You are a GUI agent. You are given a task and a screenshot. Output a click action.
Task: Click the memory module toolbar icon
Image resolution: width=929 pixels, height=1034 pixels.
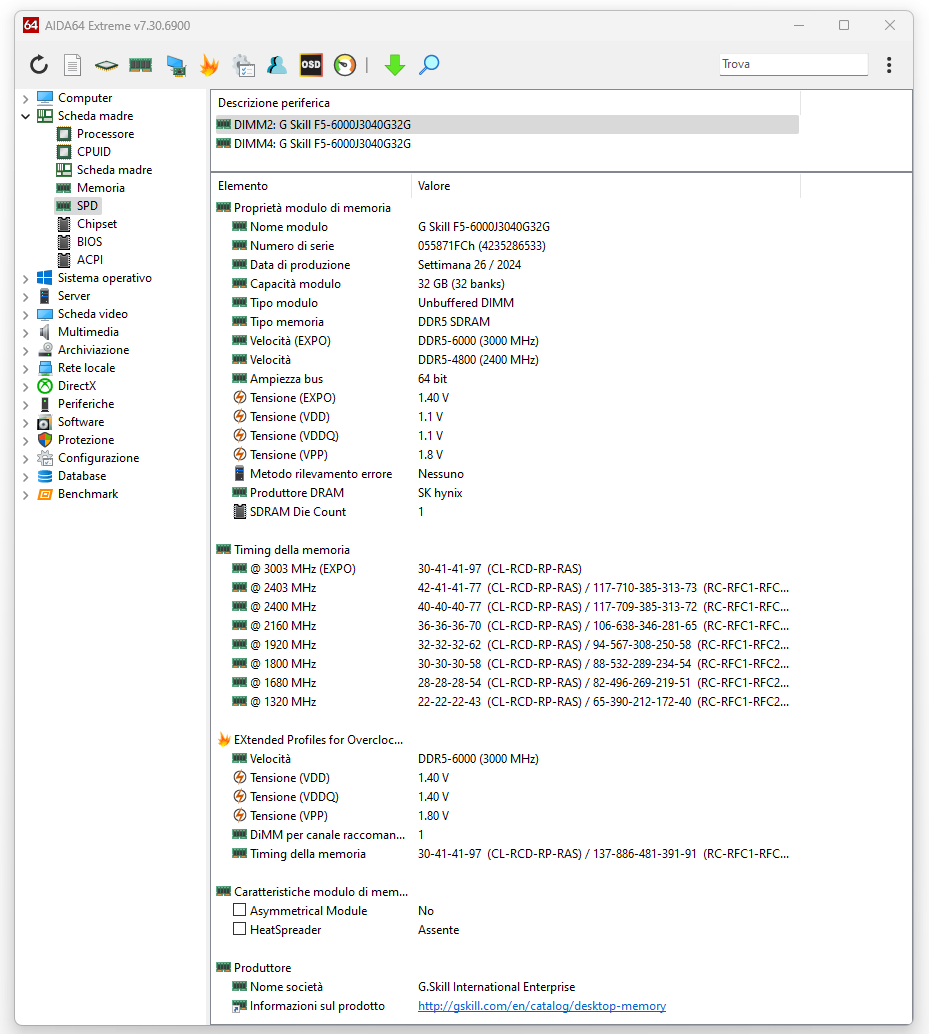point(140,65)
